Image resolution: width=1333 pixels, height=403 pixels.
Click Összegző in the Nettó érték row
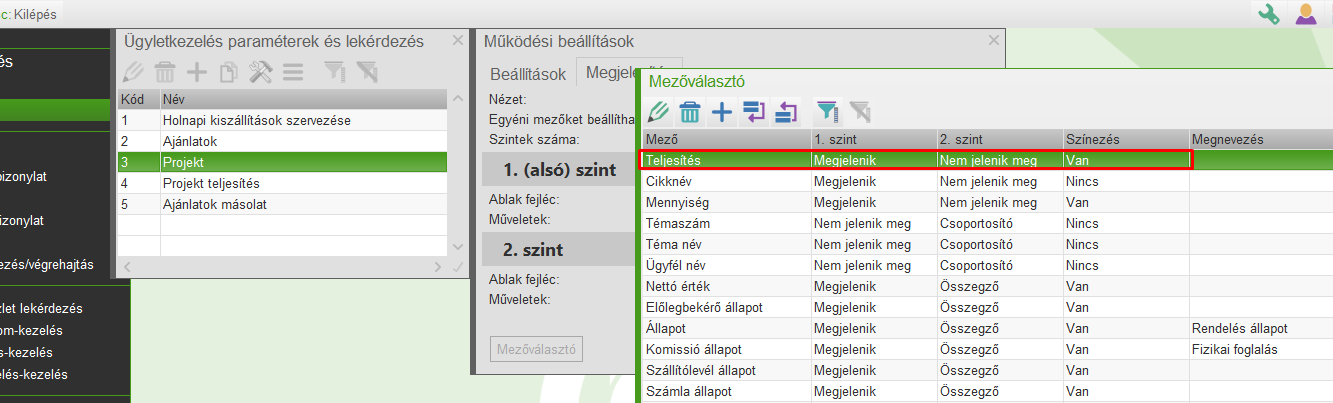pos(998,286)
